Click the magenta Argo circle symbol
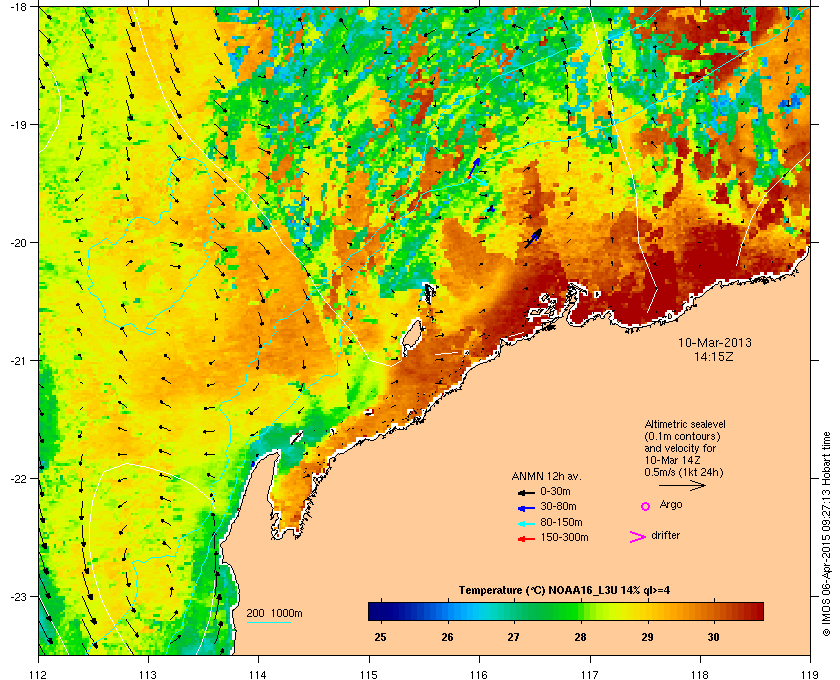The height and width of the screenshot is (680, 840). coord(646,506)
